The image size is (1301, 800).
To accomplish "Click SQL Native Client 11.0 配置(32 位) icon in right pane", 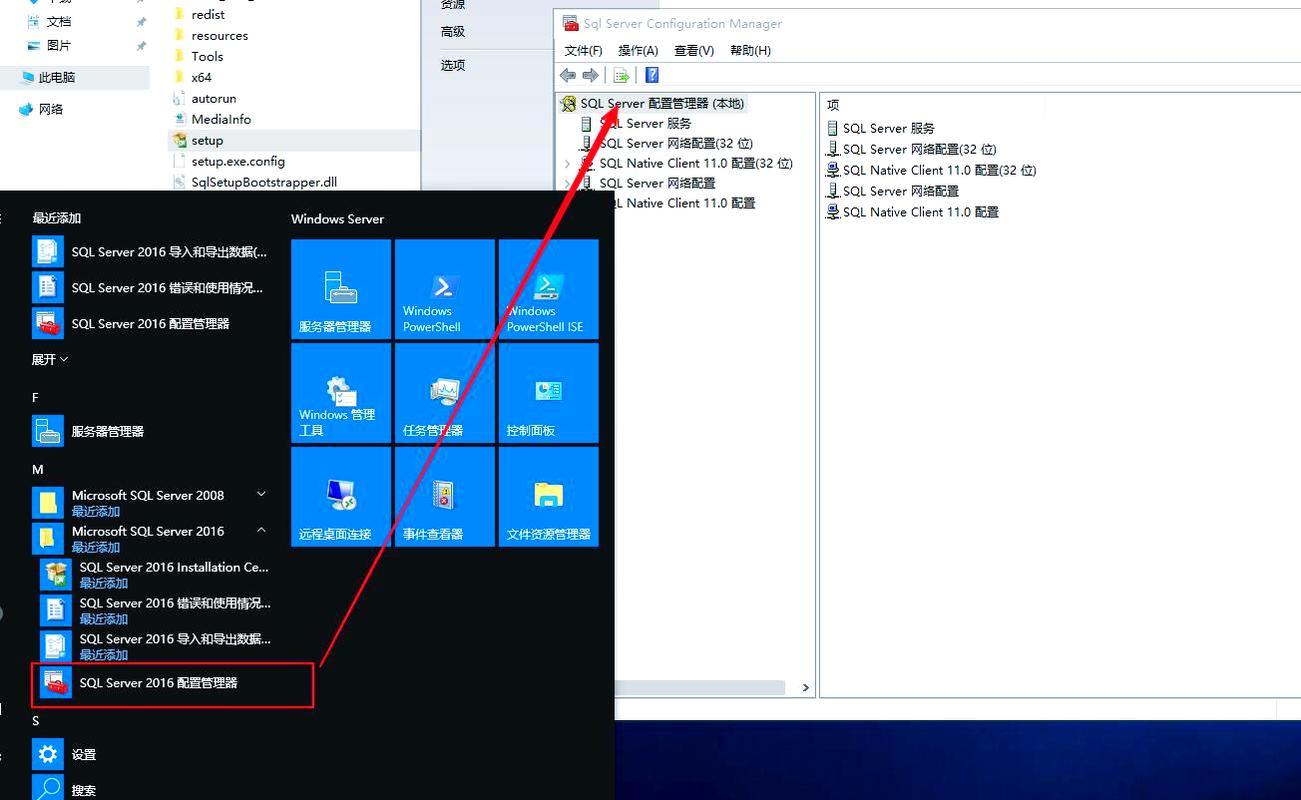I will (833, 170).
